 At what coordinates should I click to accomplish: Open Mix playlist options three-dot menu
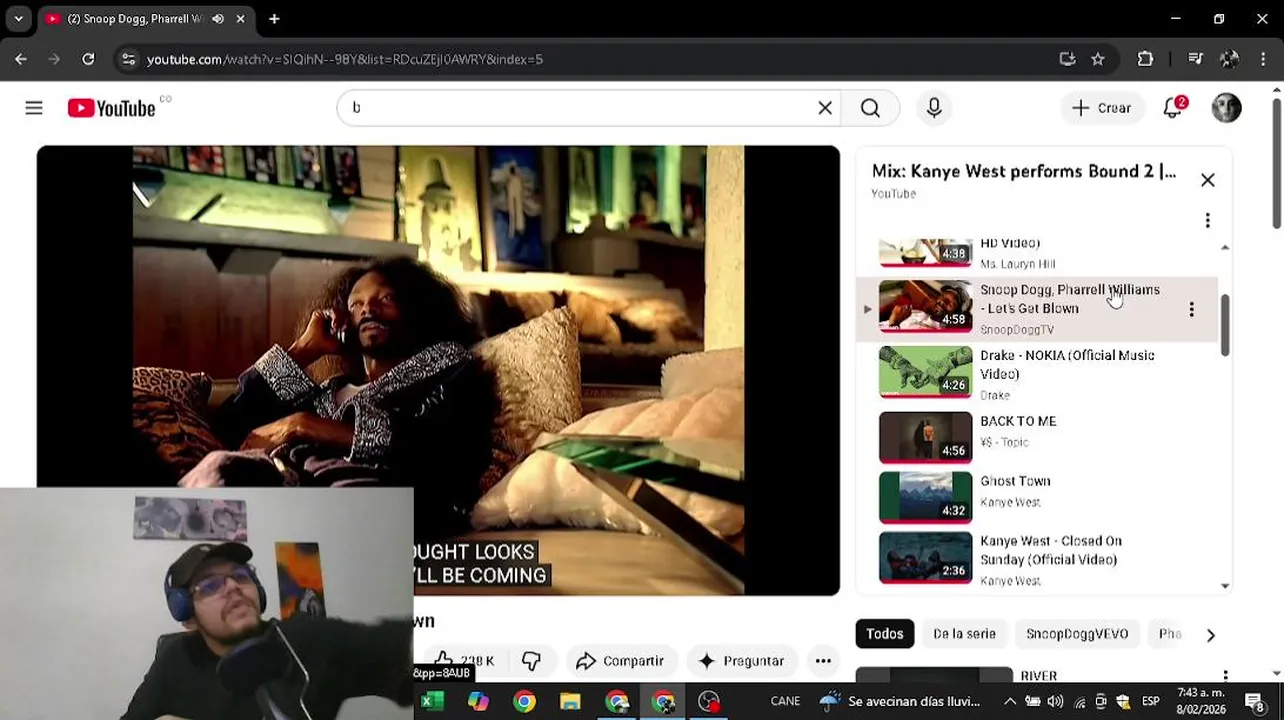[1208, 220]
